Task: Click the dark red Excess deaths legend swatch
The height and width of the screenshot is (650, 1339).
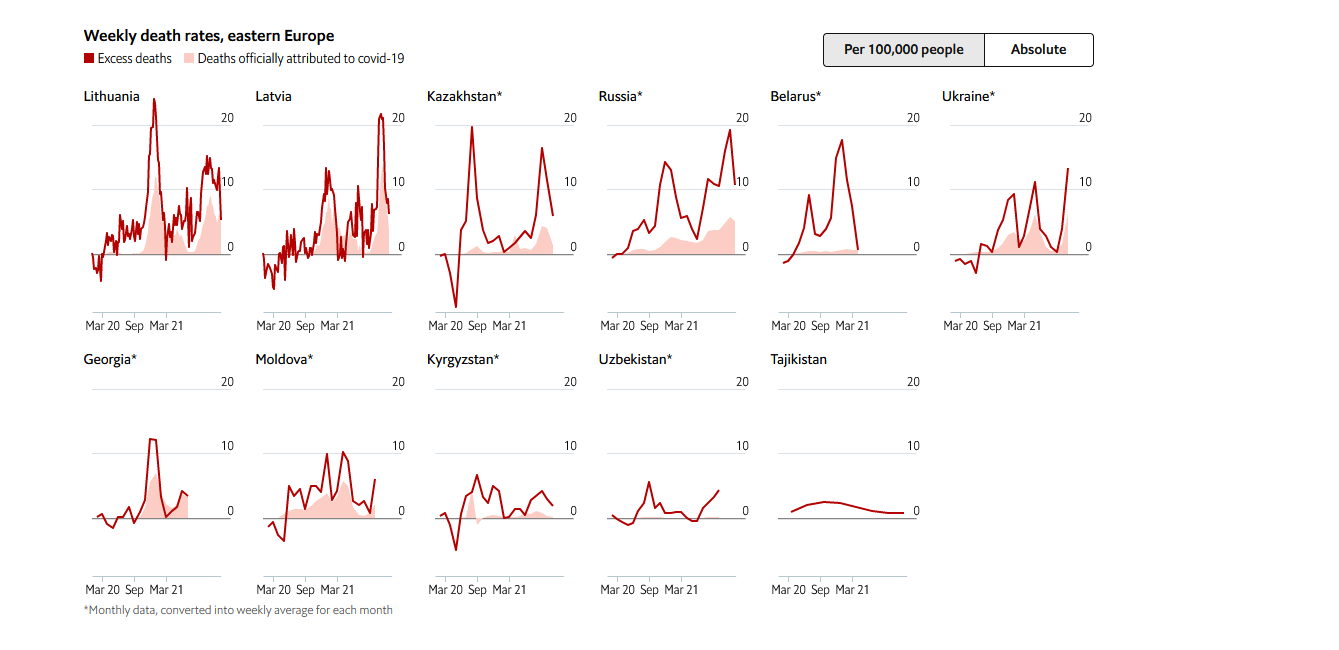Action: [x=89, y=59]
